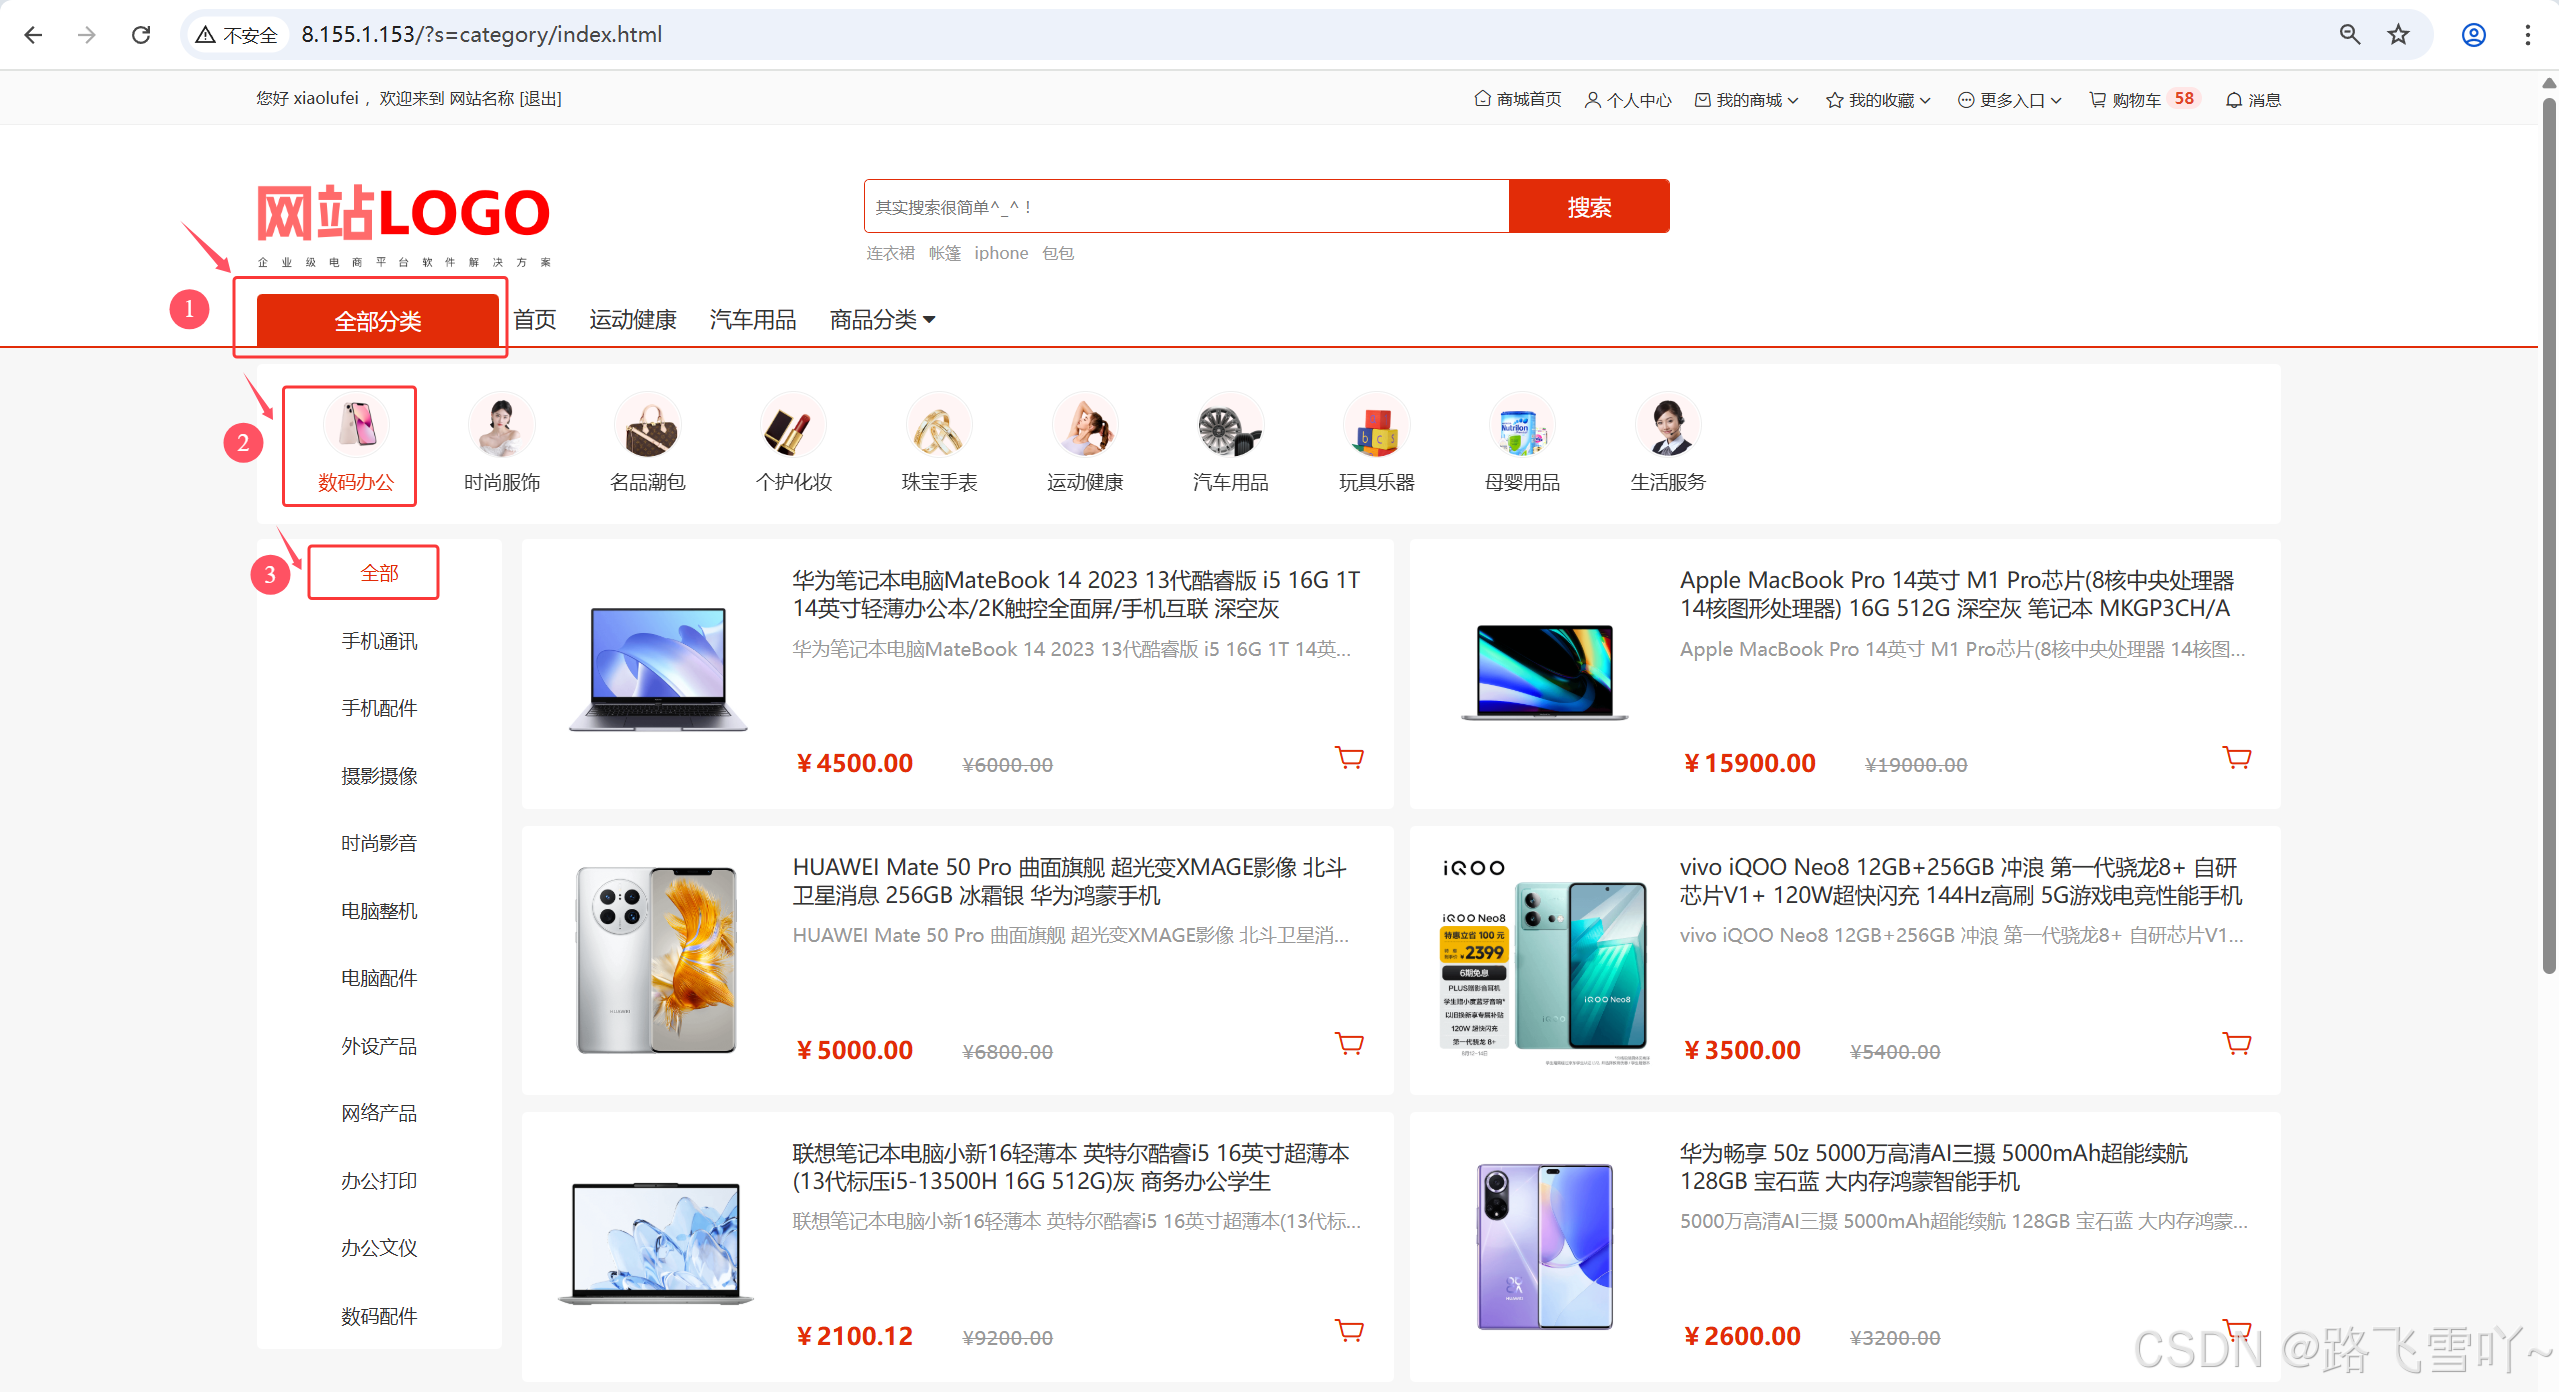Focus the product search input field
This screenshot has width=2559, height=1392.
click(1185, 207)
